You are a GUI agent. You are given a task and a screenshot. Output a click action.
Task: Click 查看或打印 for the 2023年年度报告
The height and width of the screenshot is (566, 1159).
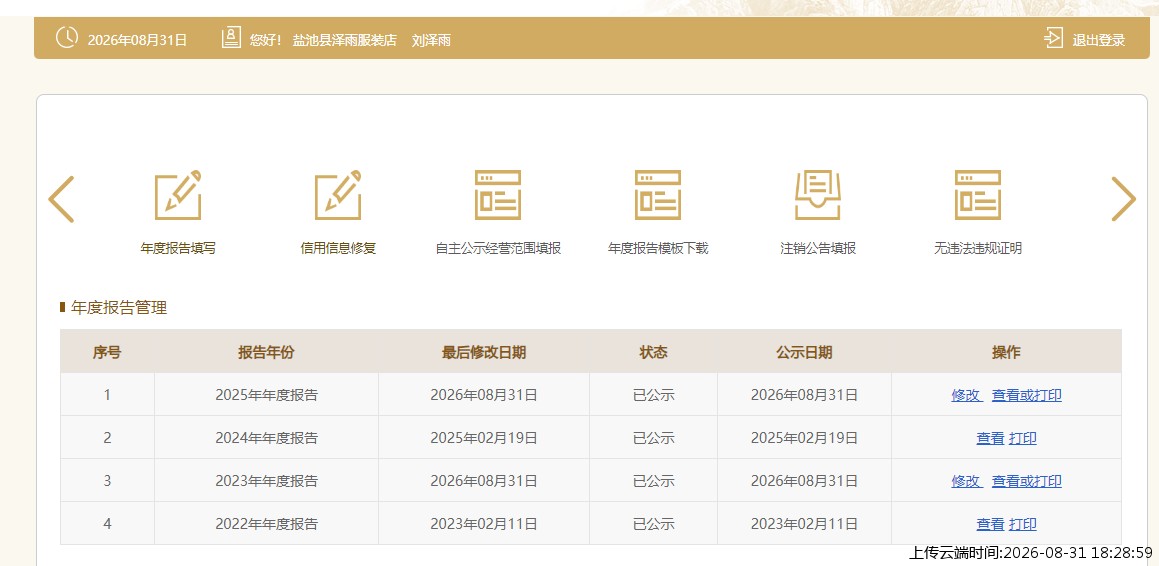1026,481
